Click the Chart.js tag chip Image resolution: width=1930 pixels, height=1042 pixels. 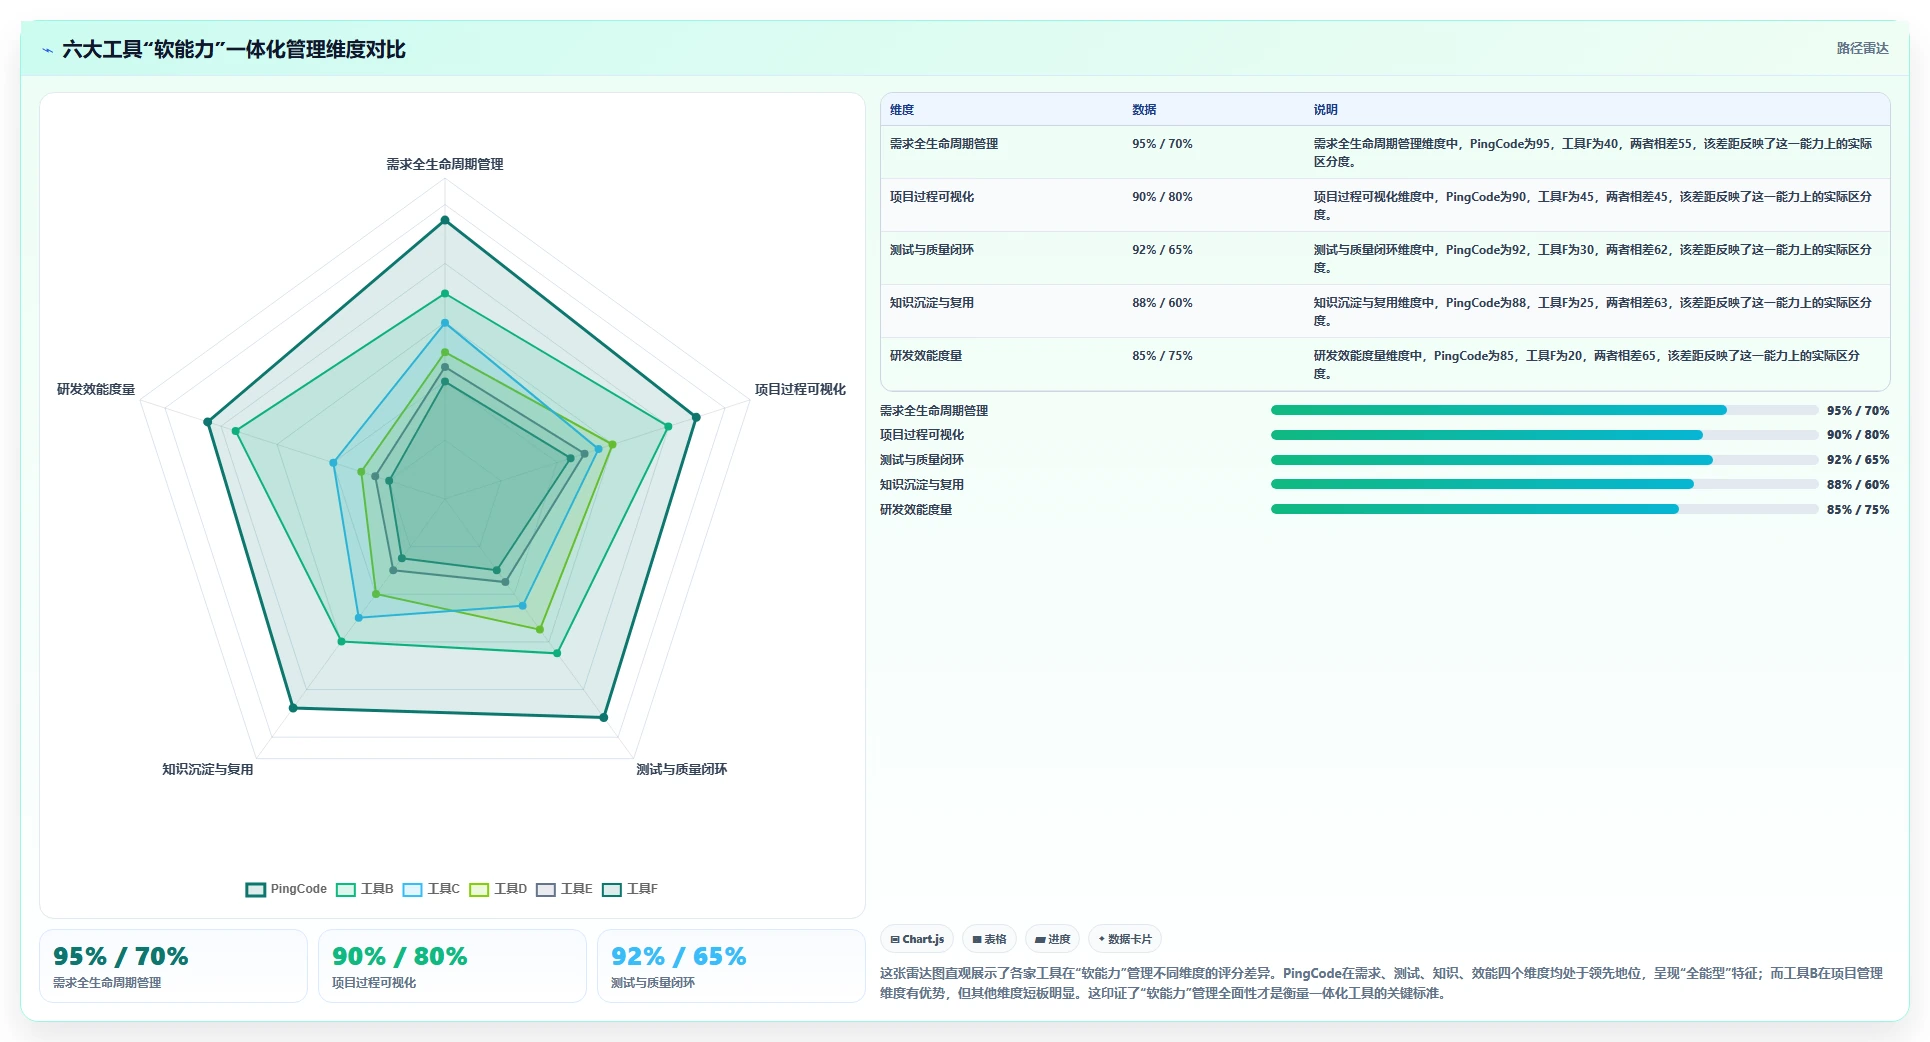coord(917,939)
